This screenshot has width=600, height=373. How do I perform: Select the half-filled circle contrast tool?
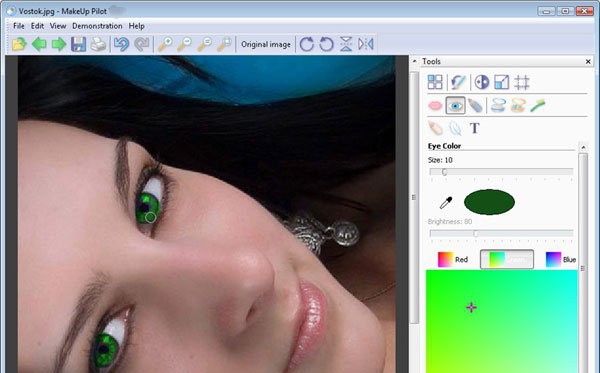pyautogui.click(x=482, y=82)
